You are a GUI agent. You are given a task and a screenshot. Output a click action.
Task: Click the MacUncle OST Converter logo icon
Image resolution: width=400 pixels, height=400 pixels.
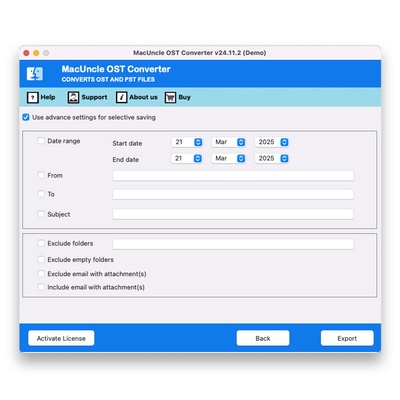(35, 74)
